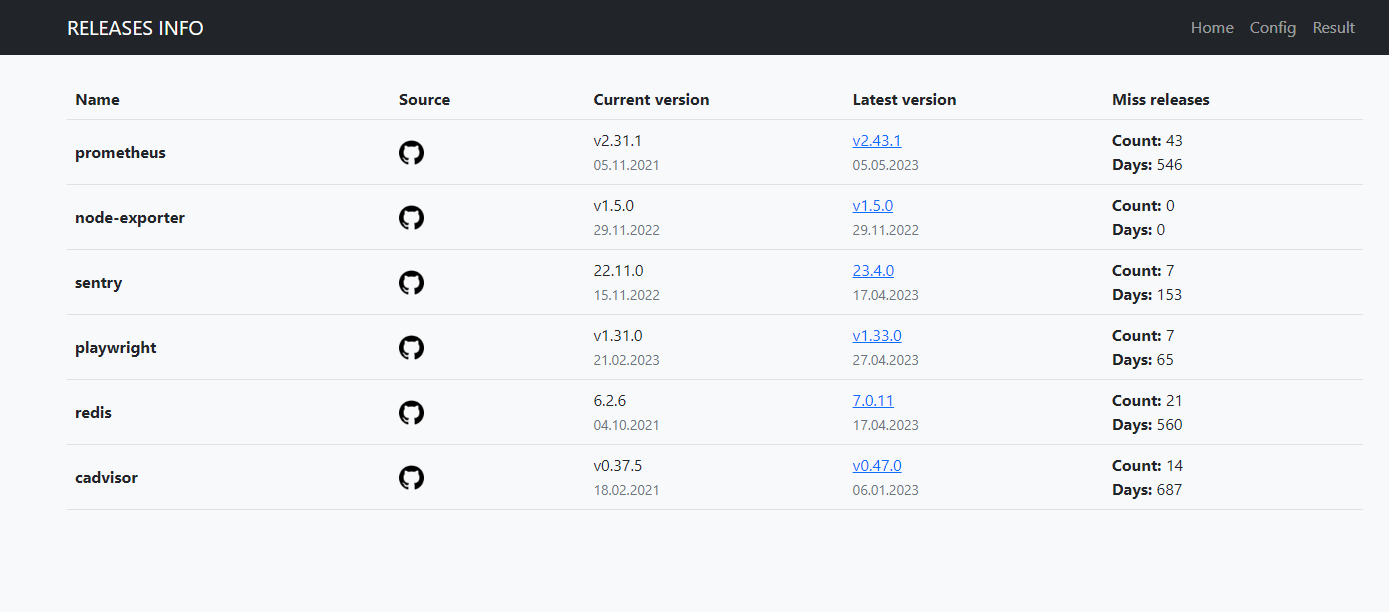Click the date 05.11.2021
This screenshot has height=612, width=1389.
tap(627, 165)
